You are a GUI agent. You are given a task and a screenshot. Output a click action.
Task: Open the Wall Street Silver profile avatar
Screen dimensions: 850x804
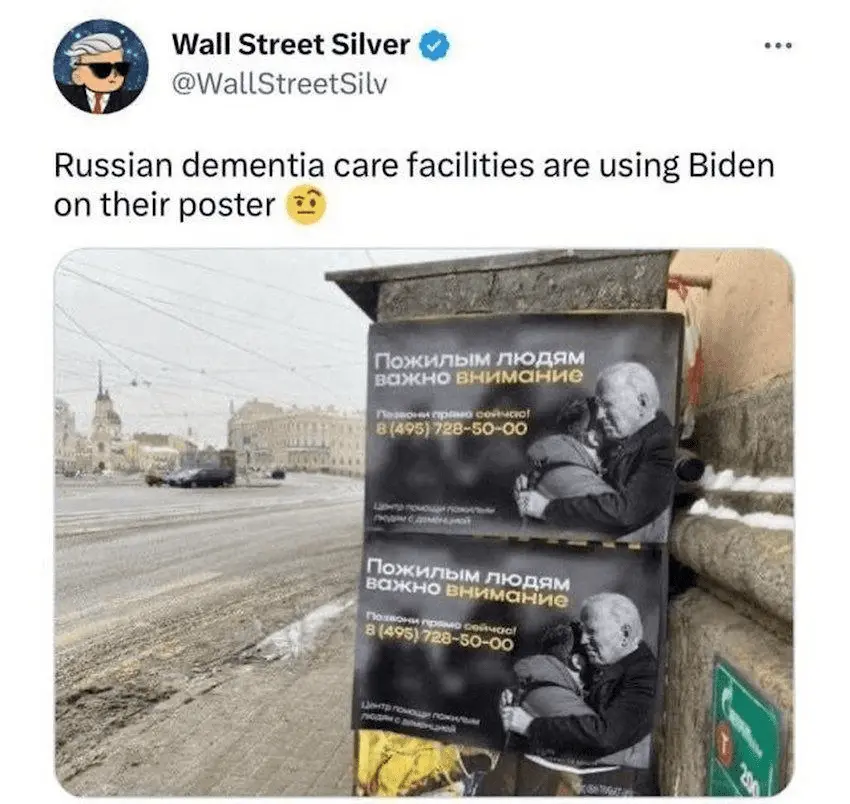click(101, 67)
